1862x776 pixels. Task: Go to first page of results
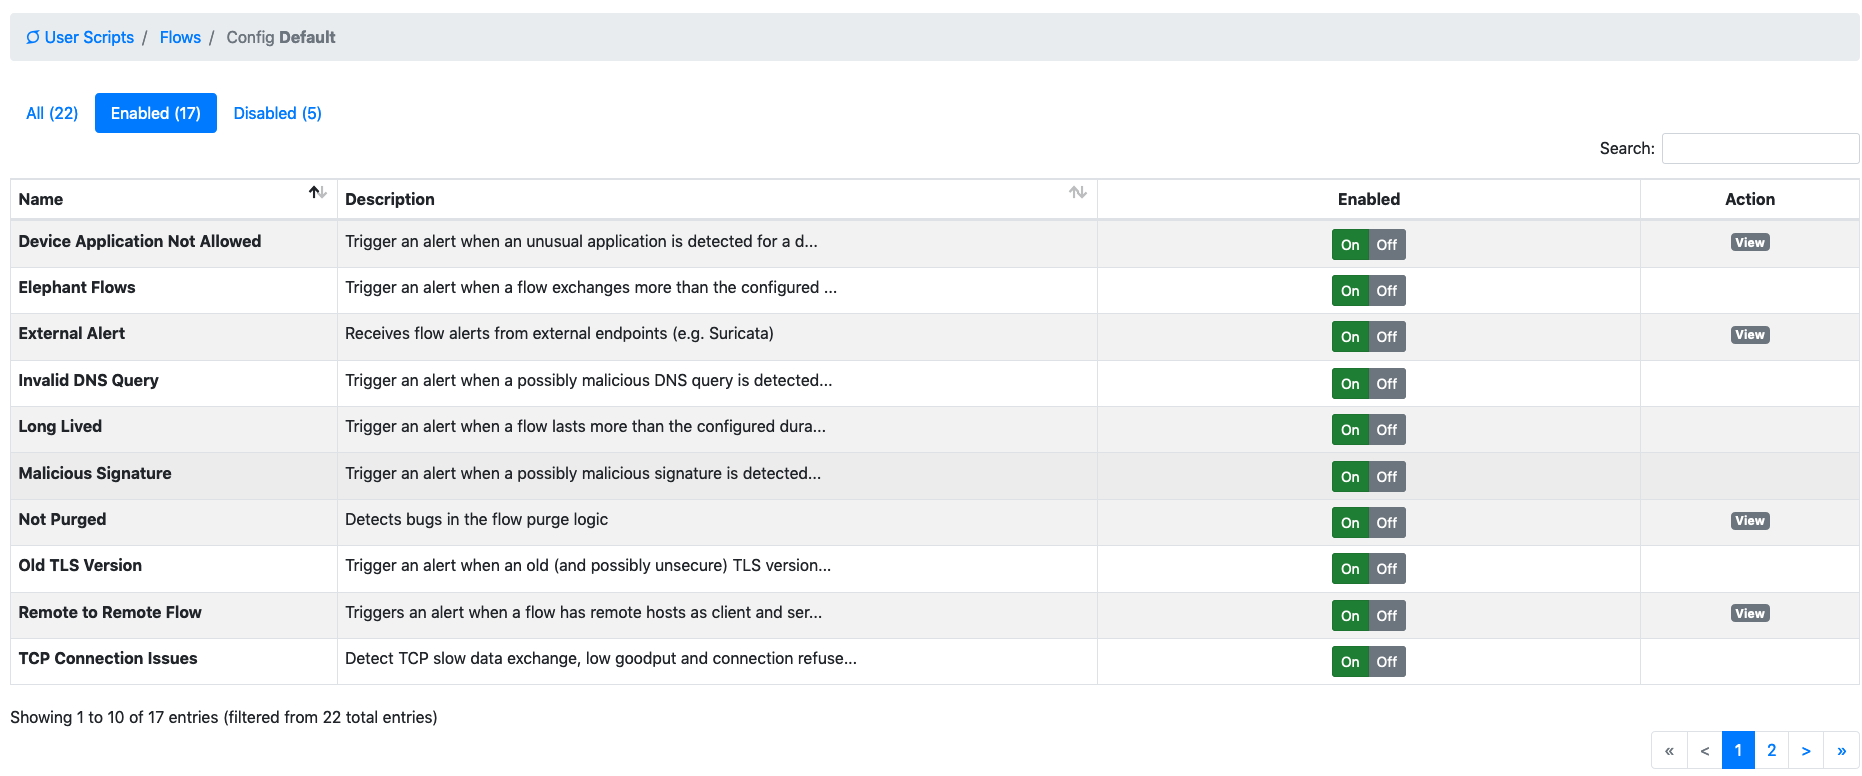[1669, 751]
